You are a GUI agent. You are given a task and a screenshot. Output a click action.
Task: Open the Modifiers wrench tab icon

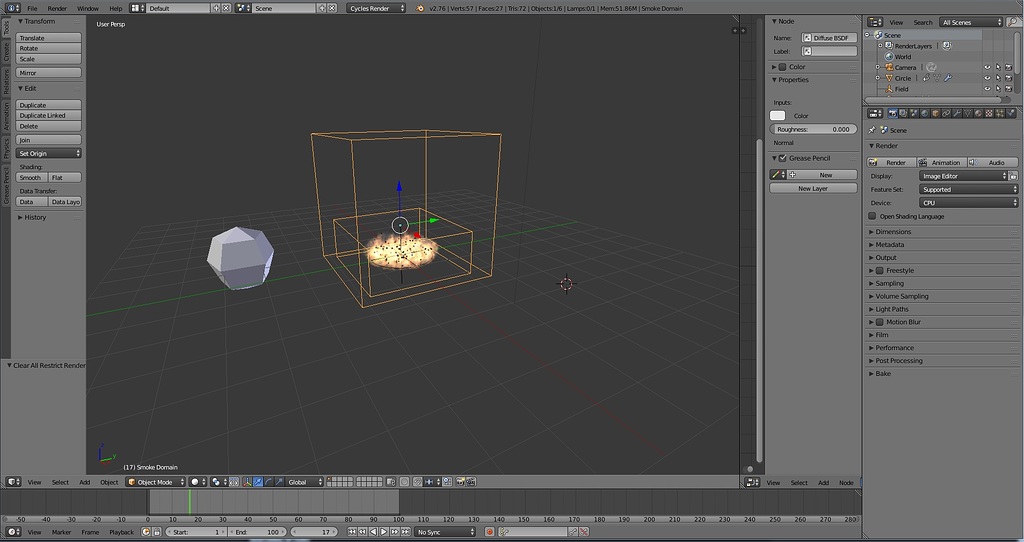pos(957,113)
